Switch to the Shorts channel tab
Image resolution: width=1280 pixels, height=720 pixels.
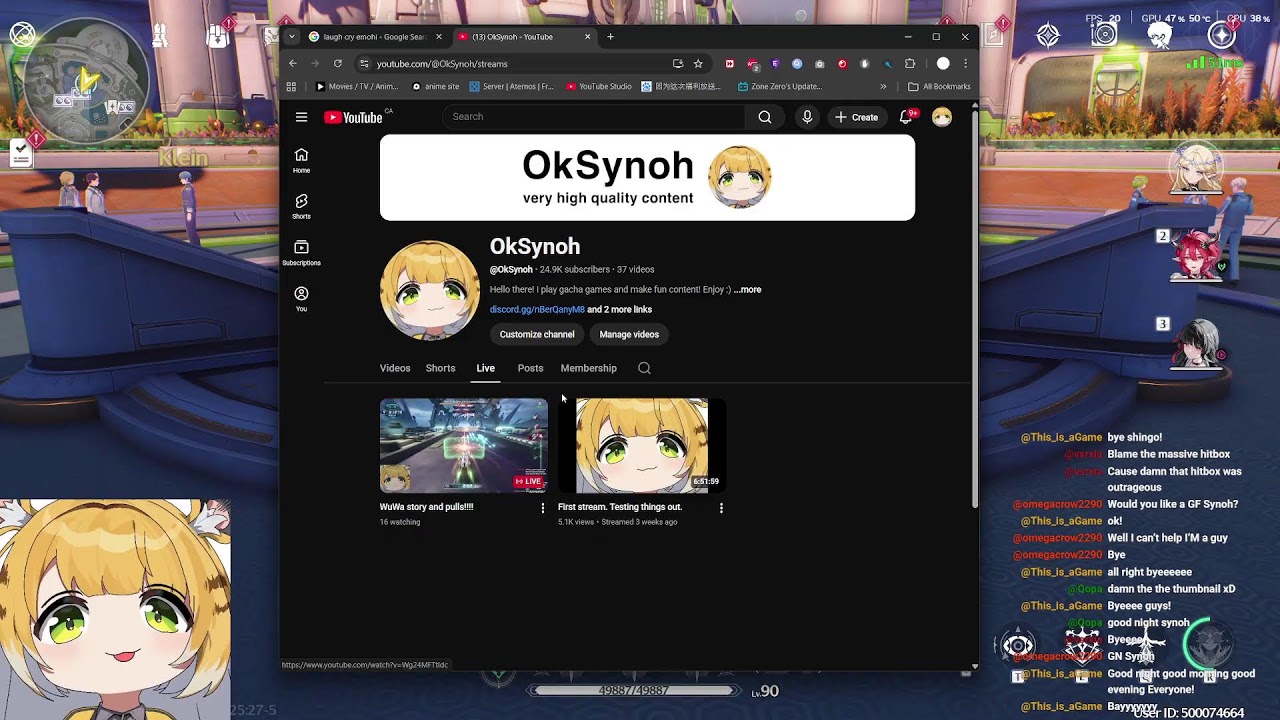pyautogui.click(x=440, y=368)
